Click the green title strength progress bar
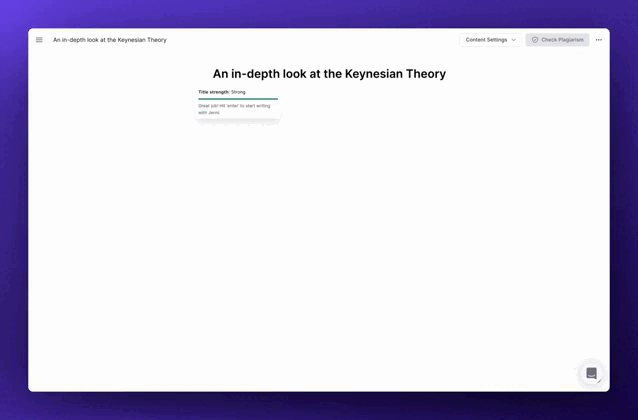638x420 pixels. (x=238, y=99)
